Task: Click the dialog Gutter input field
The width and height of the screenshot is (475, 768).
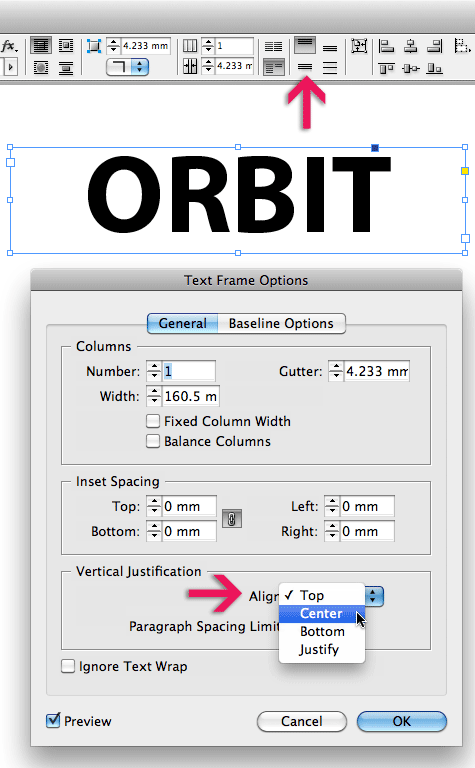Action: [376, 371]
